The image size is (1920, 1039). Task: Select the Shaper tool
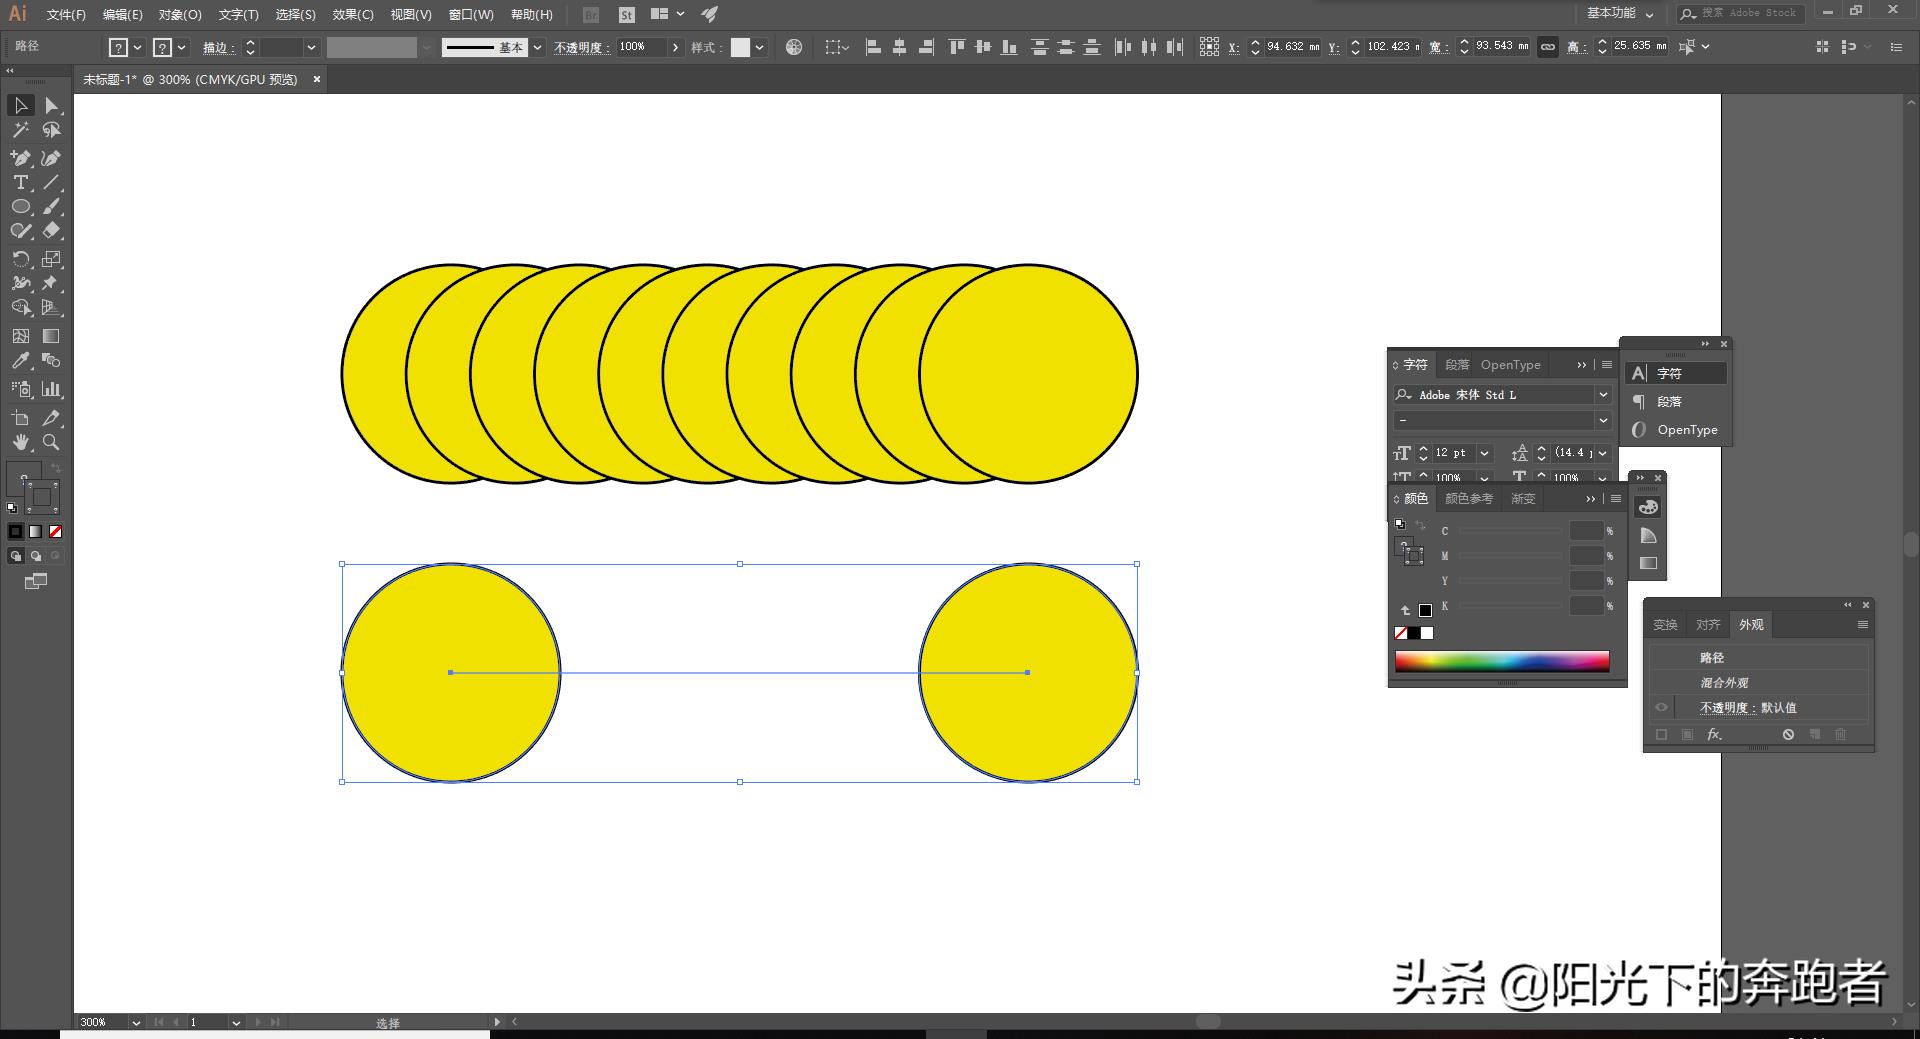pos(21,230)
